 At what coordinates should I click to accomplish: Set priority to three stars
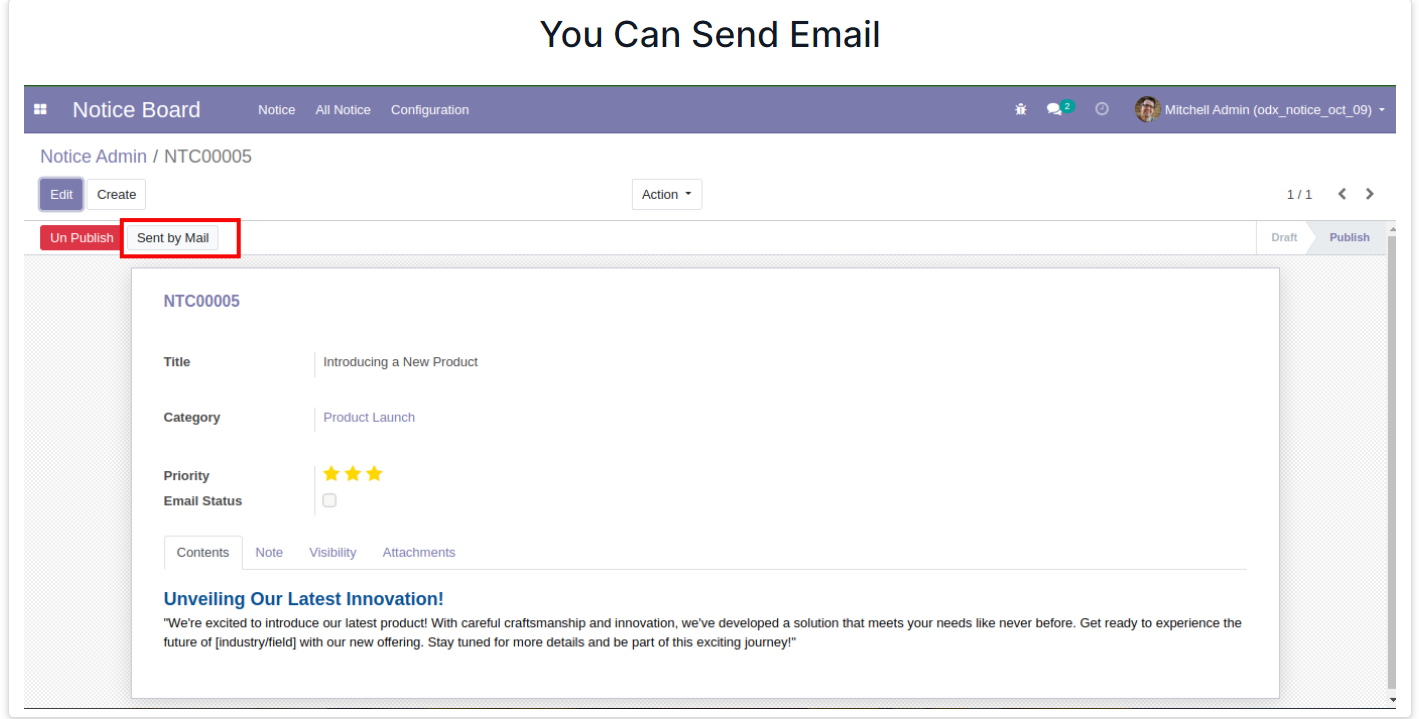click(x=374, y=474)
